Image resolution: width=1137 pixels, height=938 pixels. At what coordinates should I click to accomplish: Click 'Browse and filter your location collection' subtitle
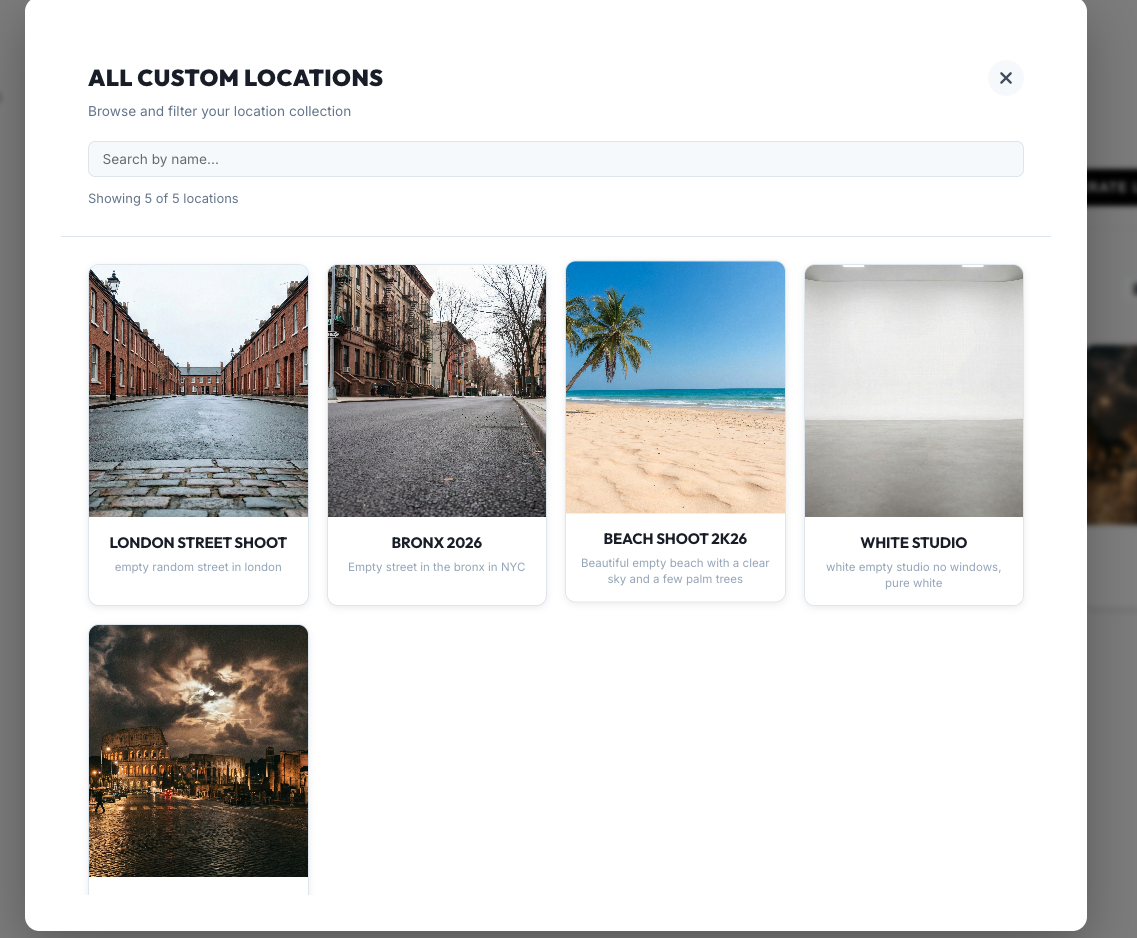coord(219,111)
